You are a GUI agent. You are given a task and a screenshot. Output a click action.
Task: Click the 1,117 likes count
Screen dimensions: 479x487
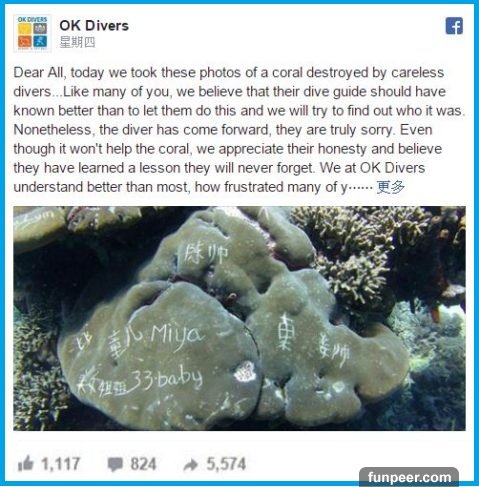click(60, 464)
